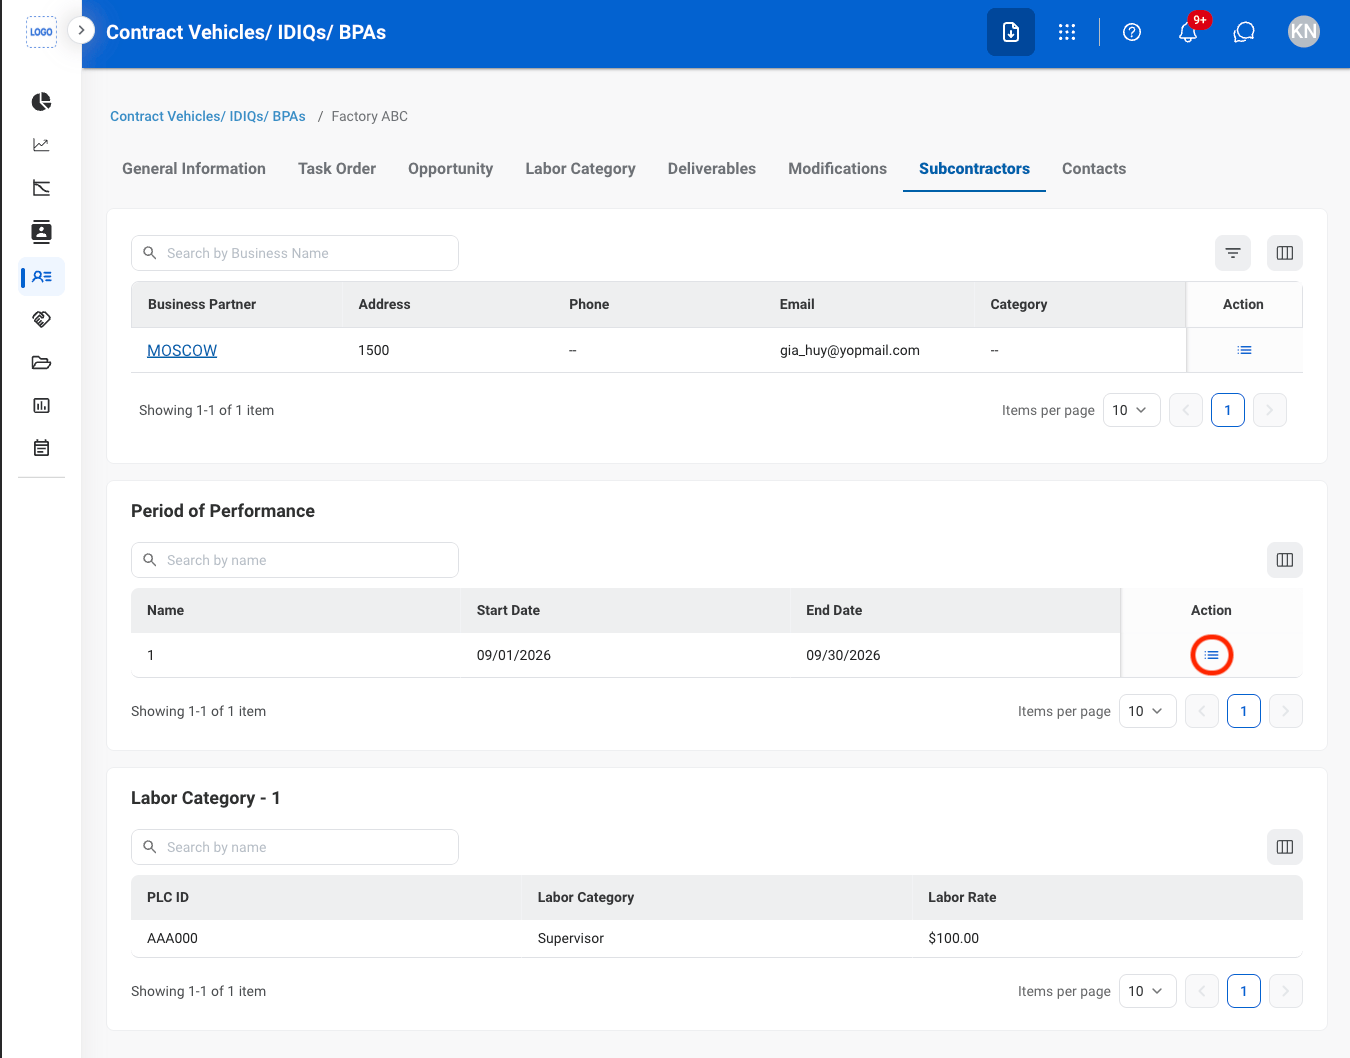Expand the sidebar with the chevron button
The height and width of the screenshot is (1058, 1350).
click(81, 30)
